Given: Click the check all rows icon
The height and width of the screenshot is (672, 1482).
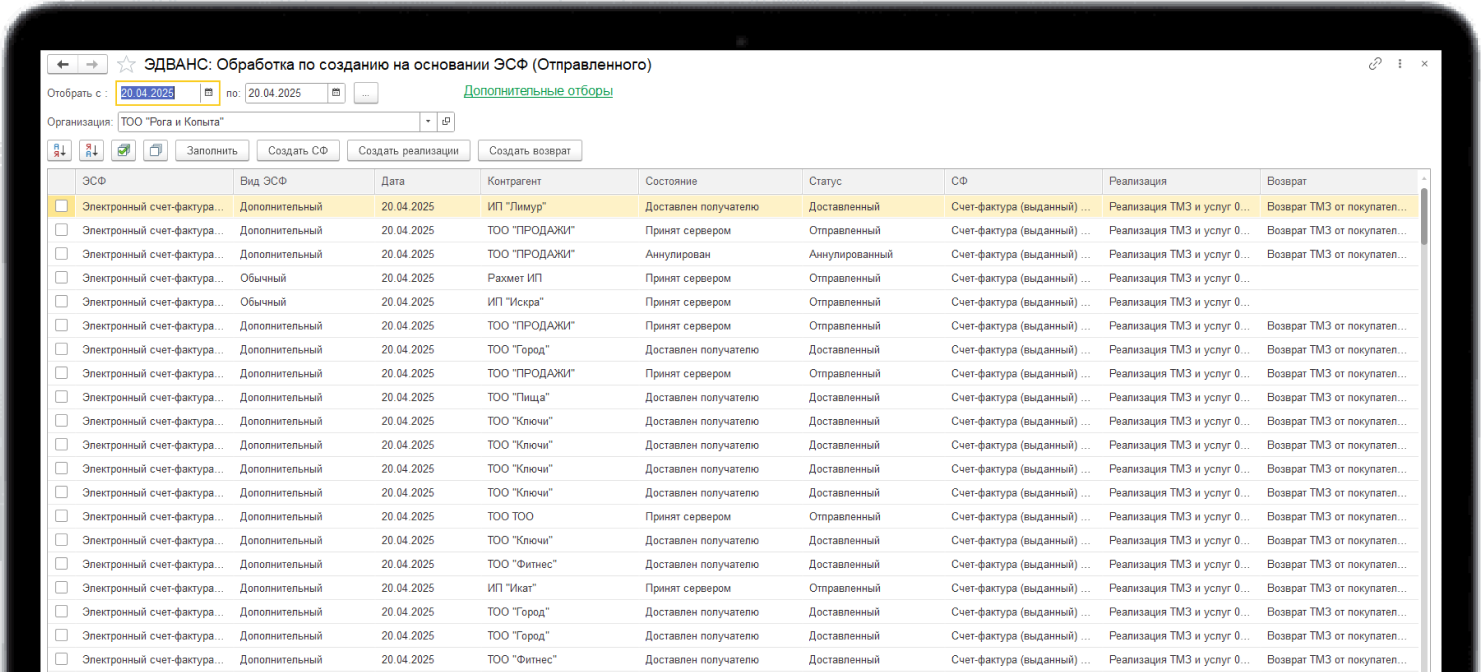Looking at the screenshot, I should pos(124,151).
